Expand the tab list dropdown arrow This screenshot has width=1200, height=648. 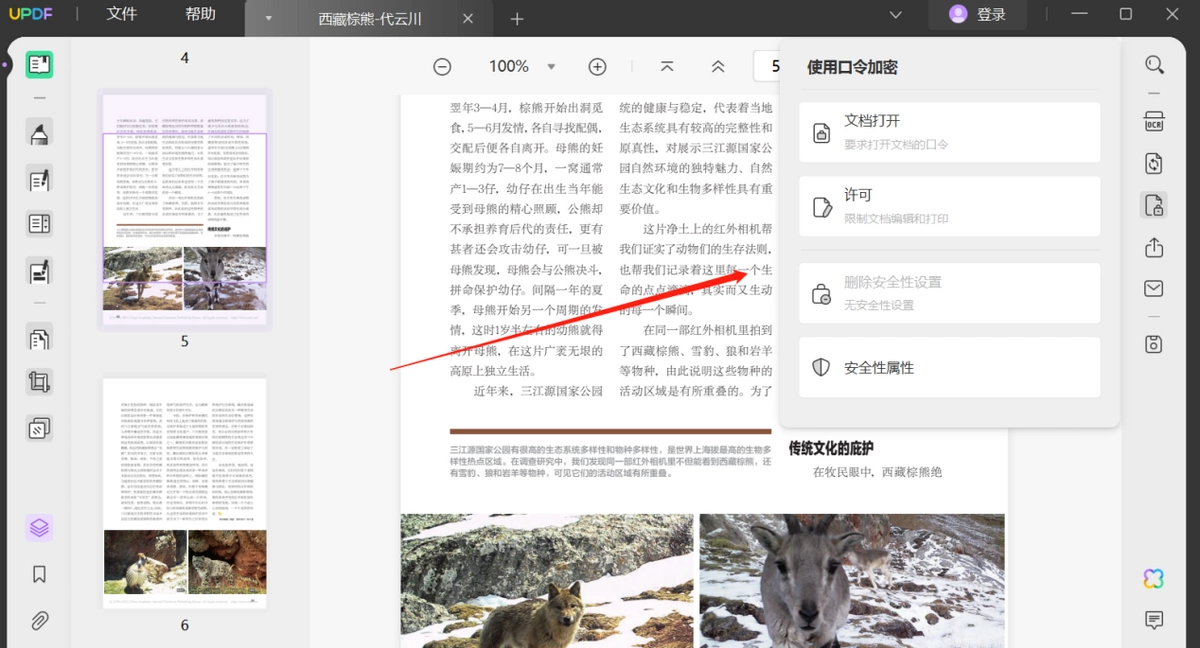click(268, 18)
